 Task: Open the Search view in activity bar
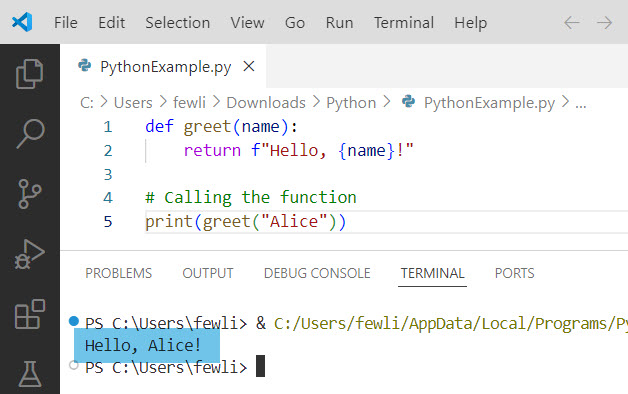pos(30,134)
